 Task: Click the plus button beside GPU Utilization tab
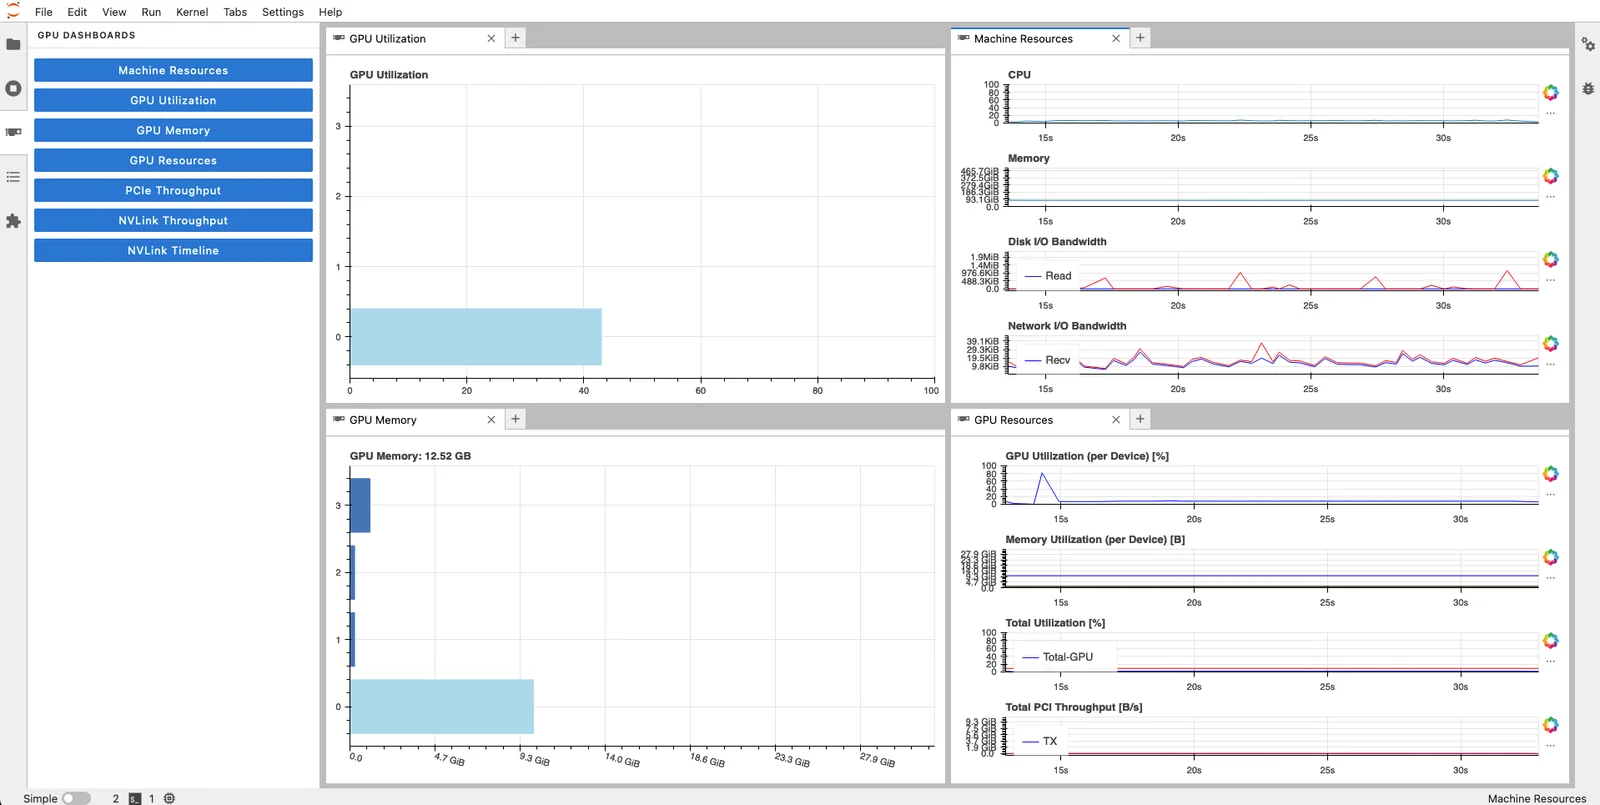tap(515, 38)
